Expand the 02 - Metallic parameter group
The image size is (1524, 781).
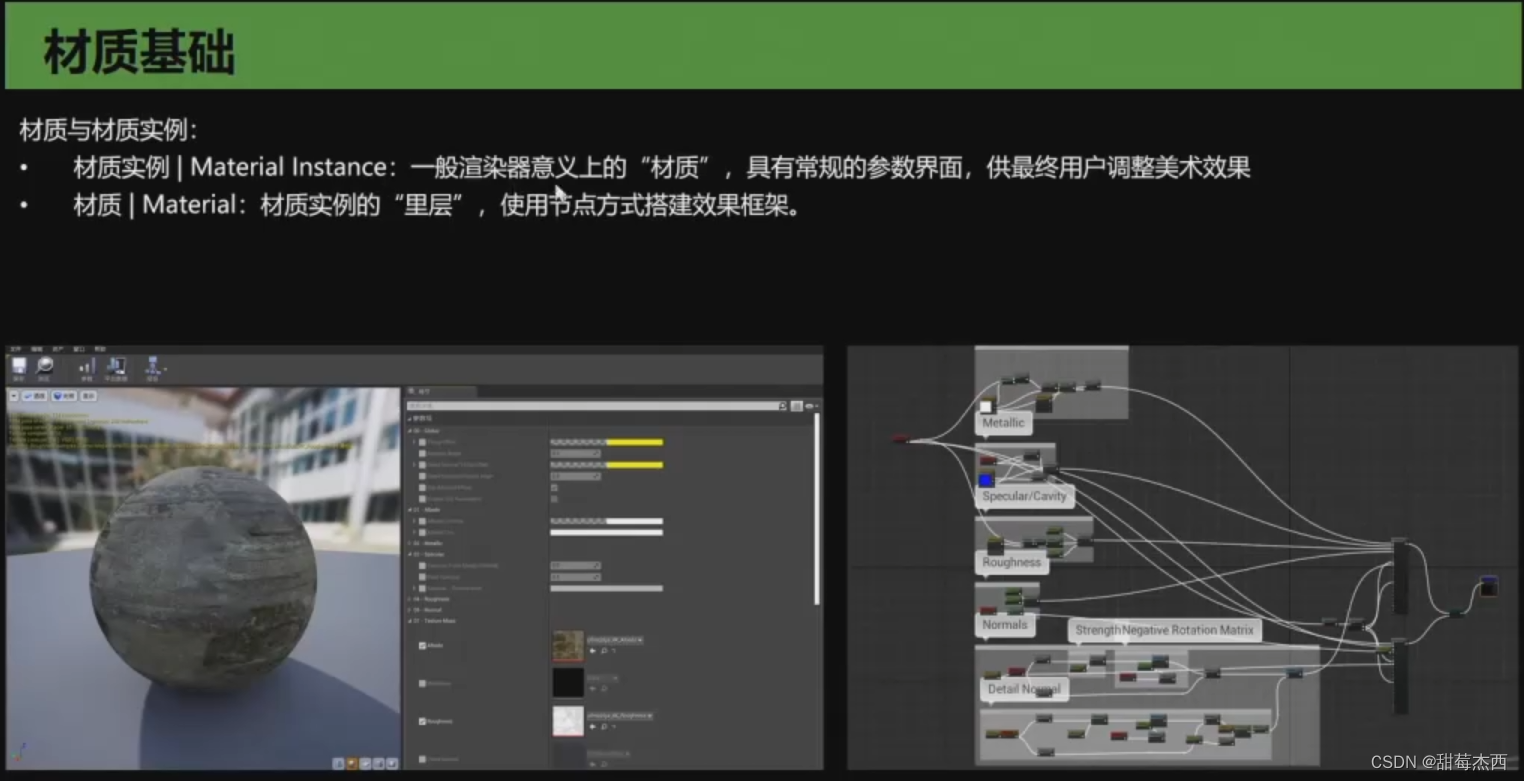[409, 543]
